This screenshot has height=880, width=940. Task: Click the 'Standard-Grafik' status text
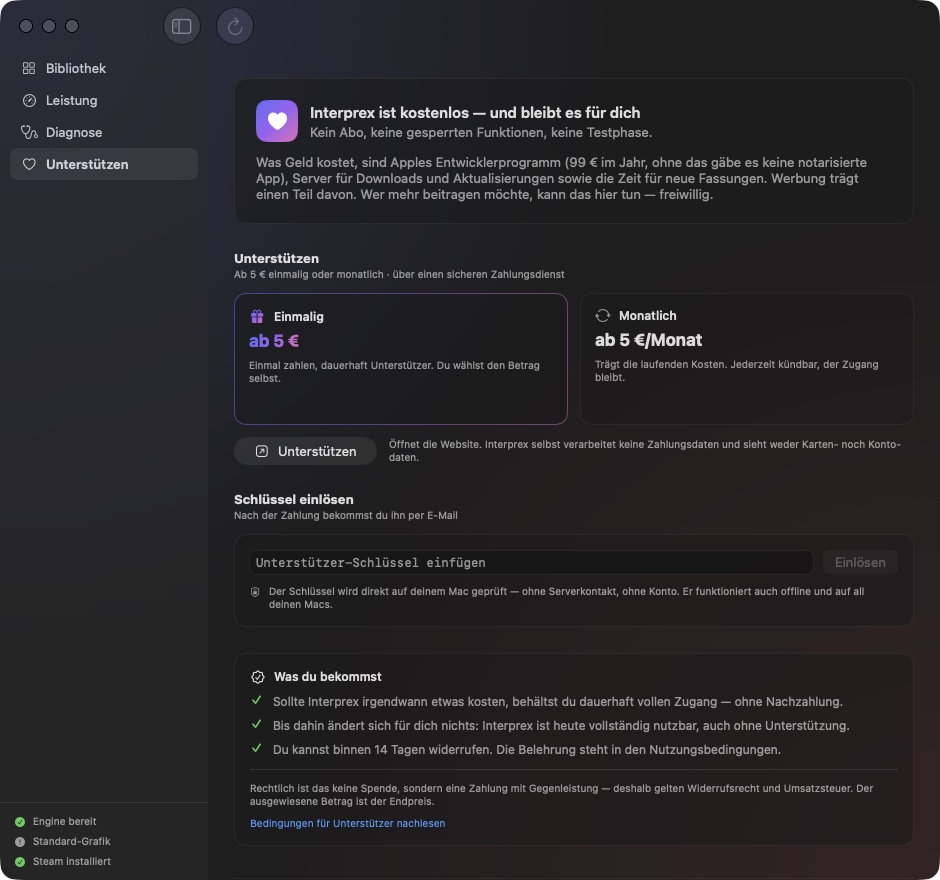tap(72, 841)
